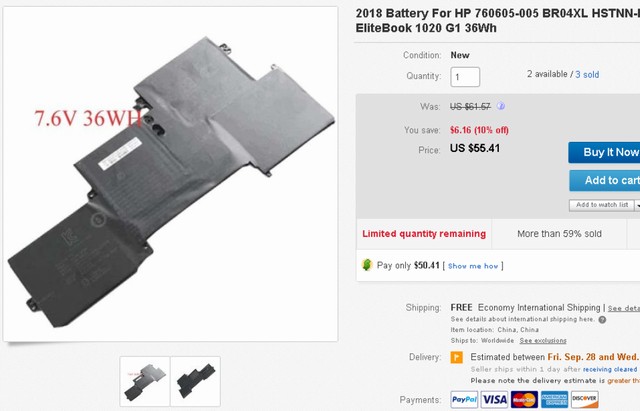Click the Show me how link

[473, 266]
